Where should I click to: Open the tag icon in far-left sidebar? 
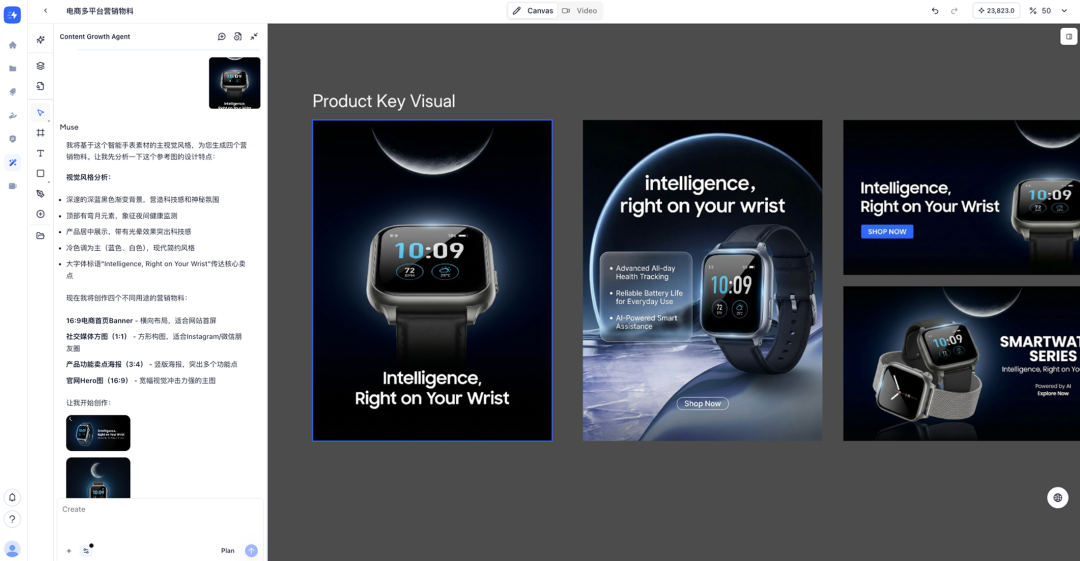pos(12,92)
